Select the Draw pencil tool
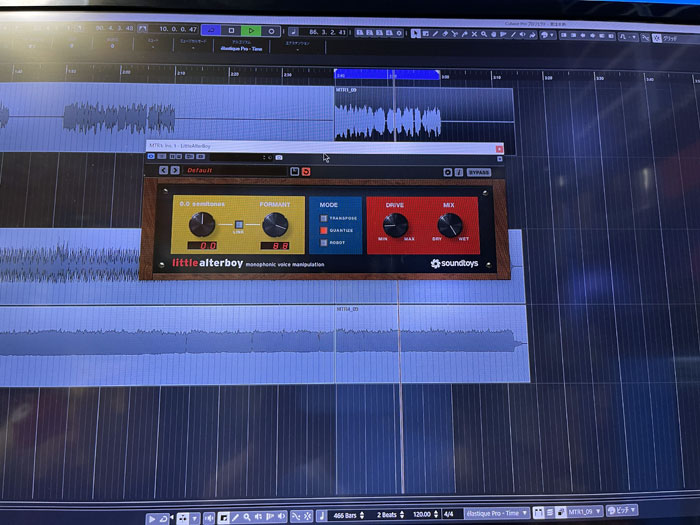Viewport: 700px width, 525px height. (435, 34)
